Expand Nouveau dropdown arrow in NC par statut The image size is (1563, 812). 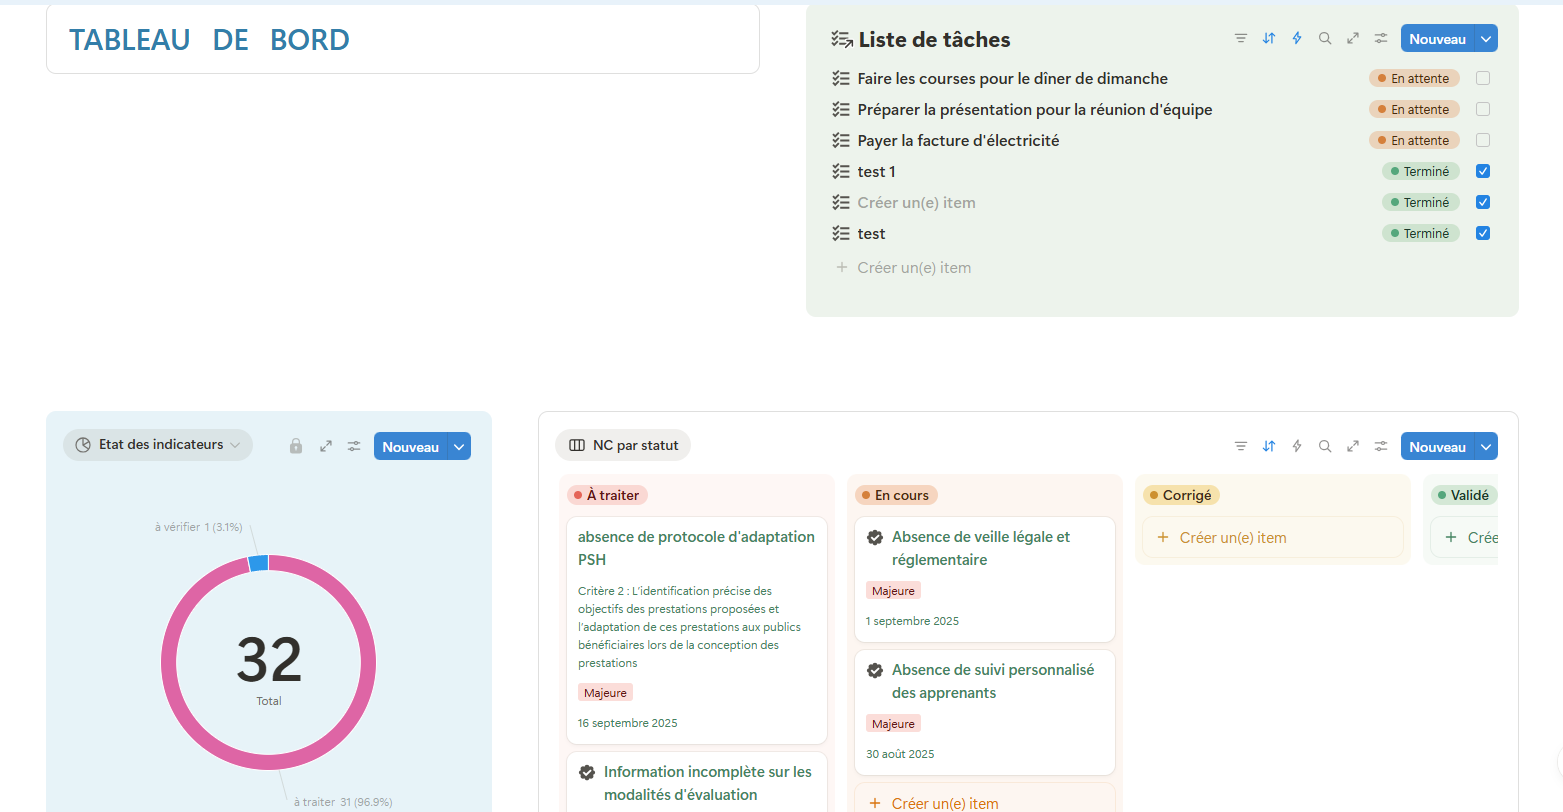(1486, 447)
